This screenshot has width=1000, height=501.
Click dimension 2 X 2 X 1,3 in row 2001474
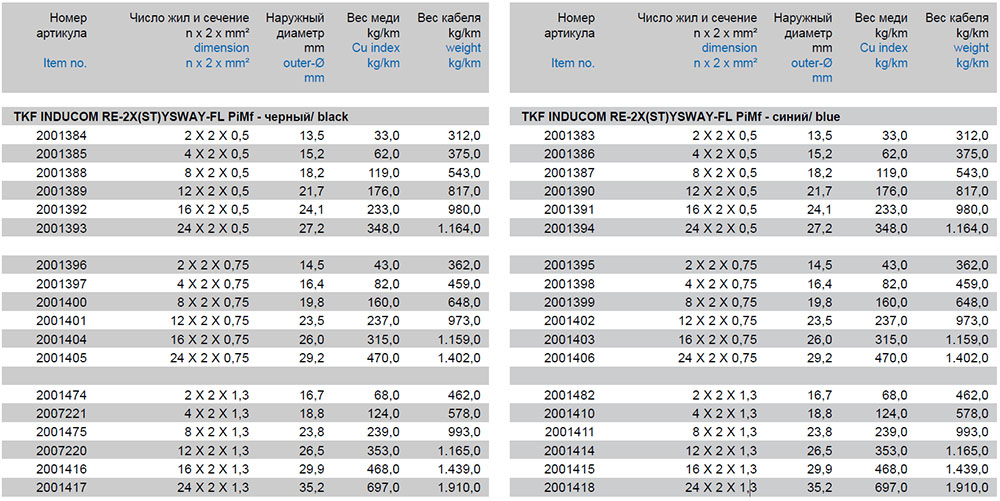[219, 395]
